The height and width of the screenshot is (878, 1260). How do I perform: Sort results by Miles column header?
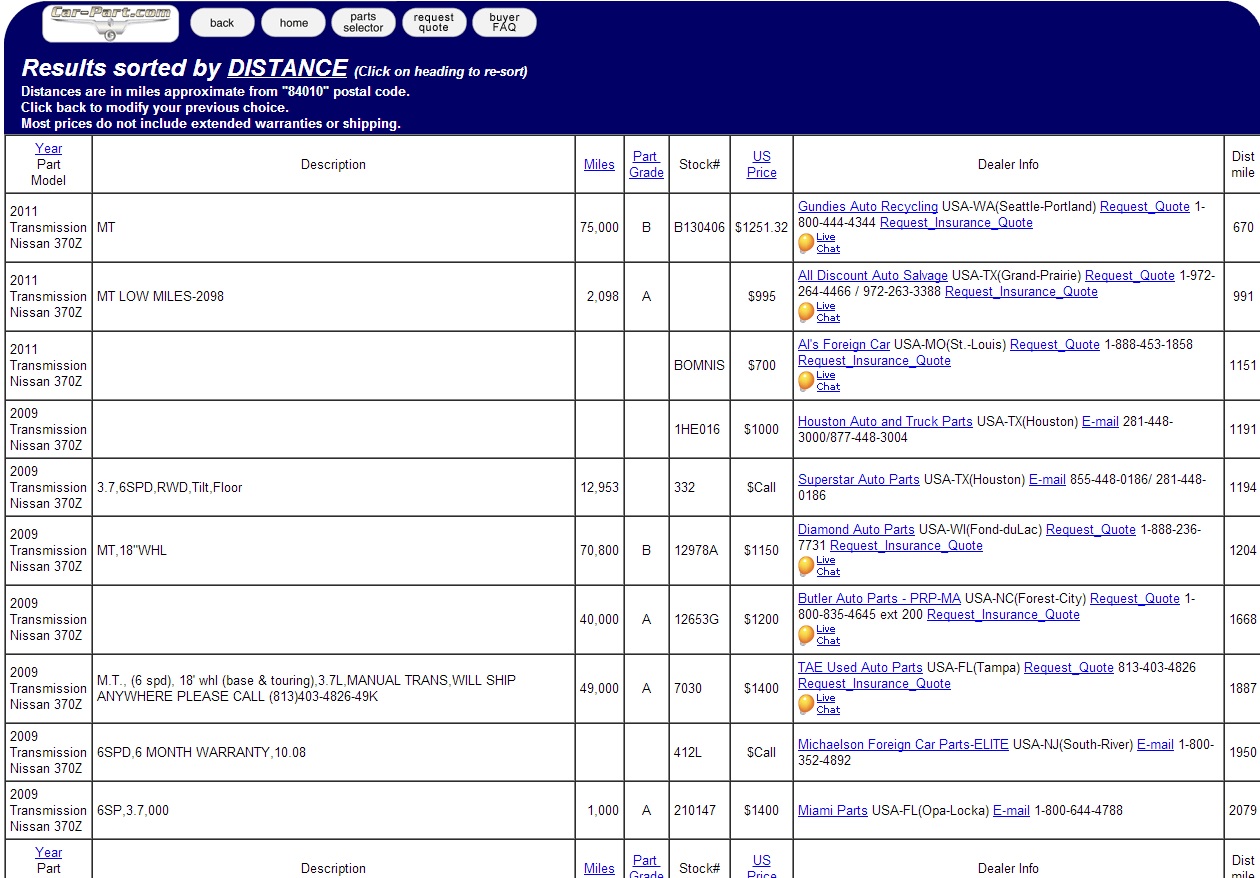coord(599,165)
